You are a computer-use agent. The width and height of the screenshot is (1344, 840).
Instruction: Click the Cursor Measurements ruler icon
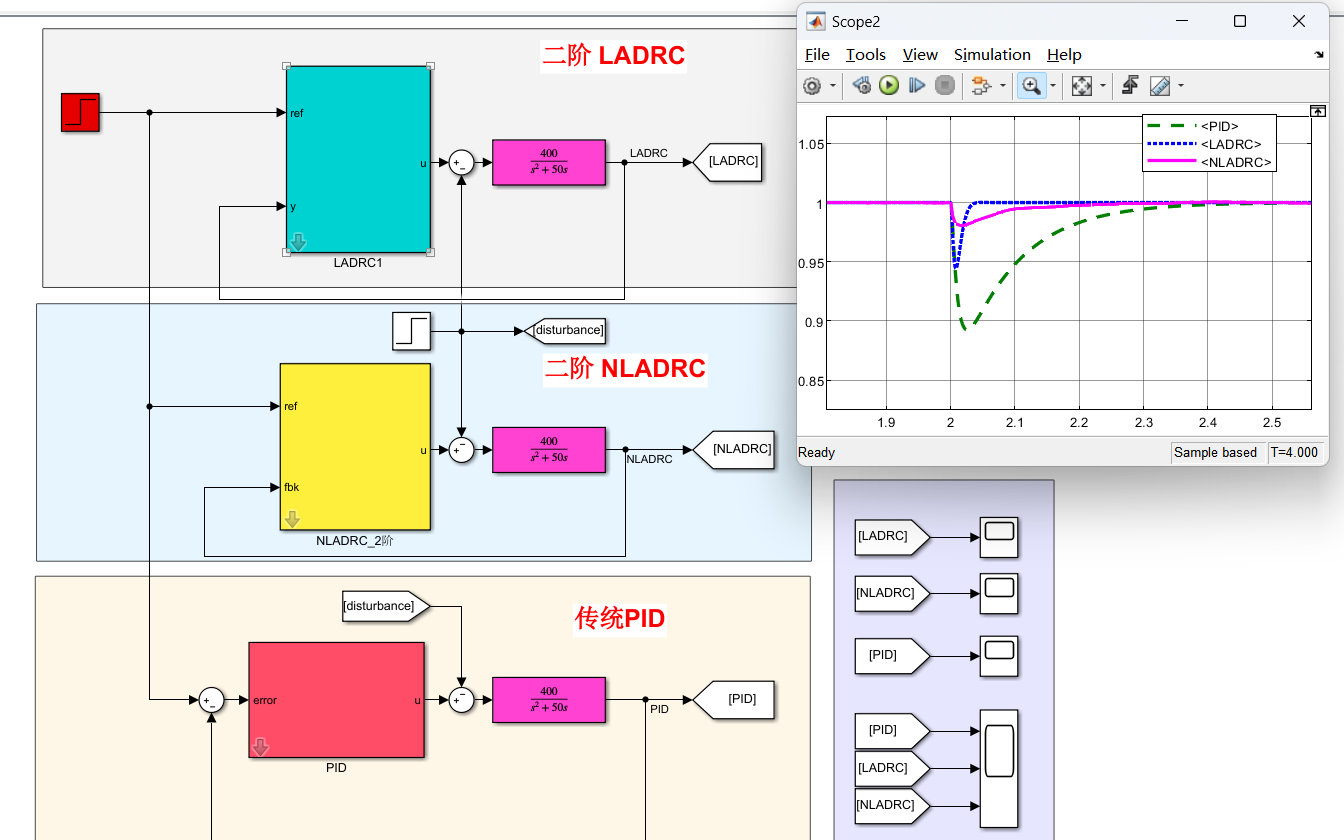(1160, 86)
